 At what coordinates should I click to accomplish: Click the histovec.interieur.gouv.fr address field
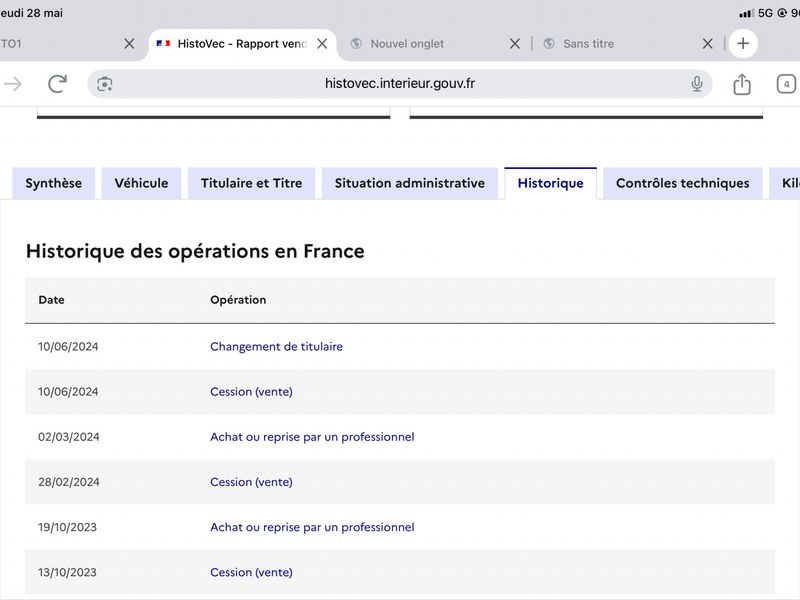(399, 84)
